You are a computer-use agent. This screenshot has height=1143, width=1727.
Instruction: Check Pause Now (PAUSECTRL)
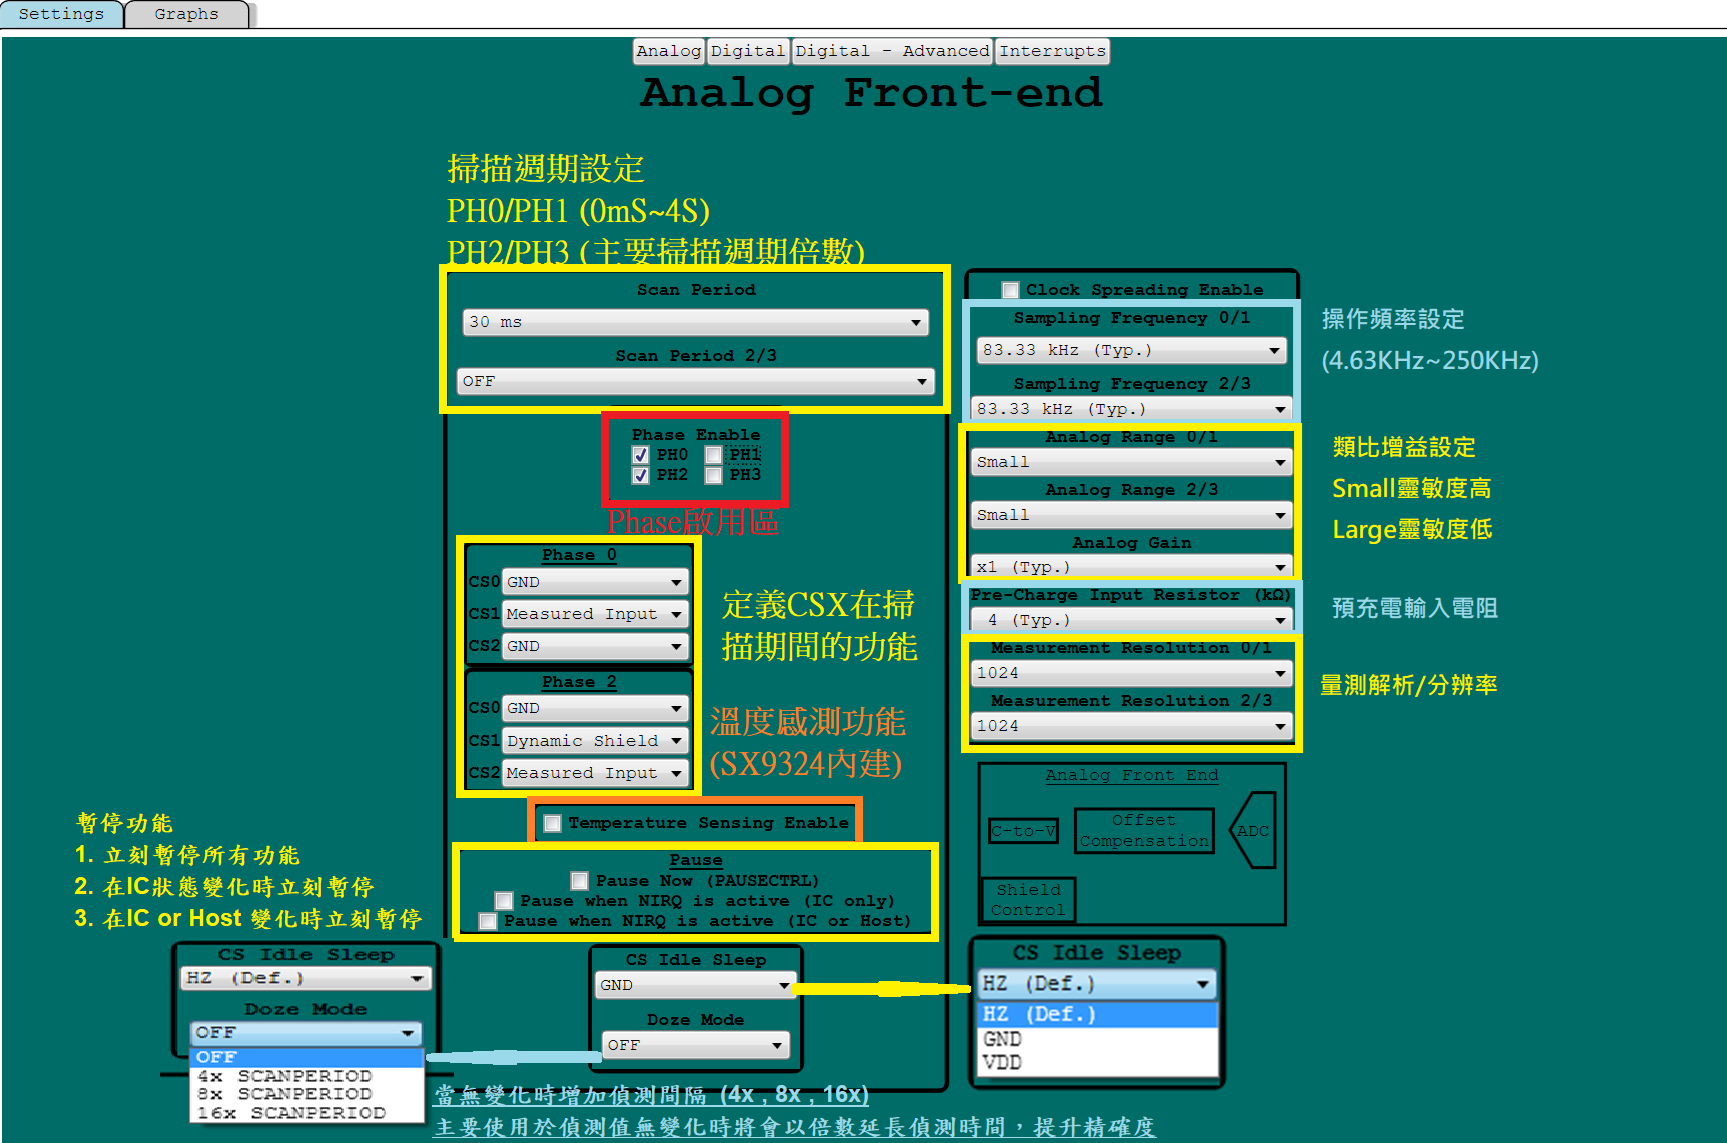click(x=578, y=881)
